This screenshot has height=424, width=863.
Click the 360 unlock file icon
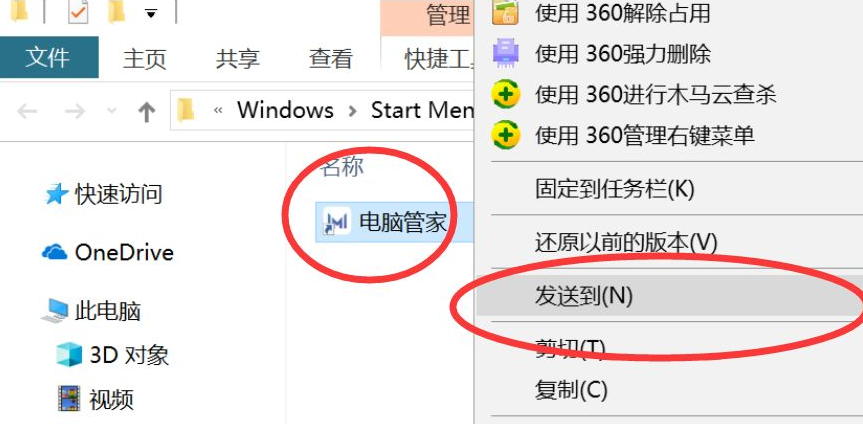pos(505,13)
